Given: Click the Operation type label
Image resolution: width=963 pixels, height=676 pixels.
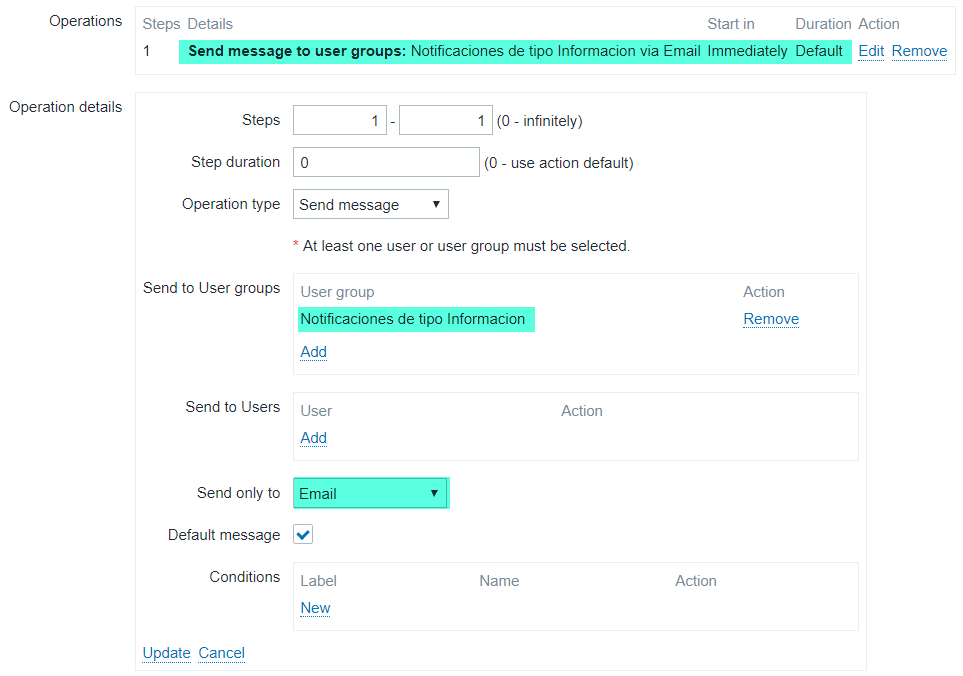Looking at the screenshot, I should point(231,204).
